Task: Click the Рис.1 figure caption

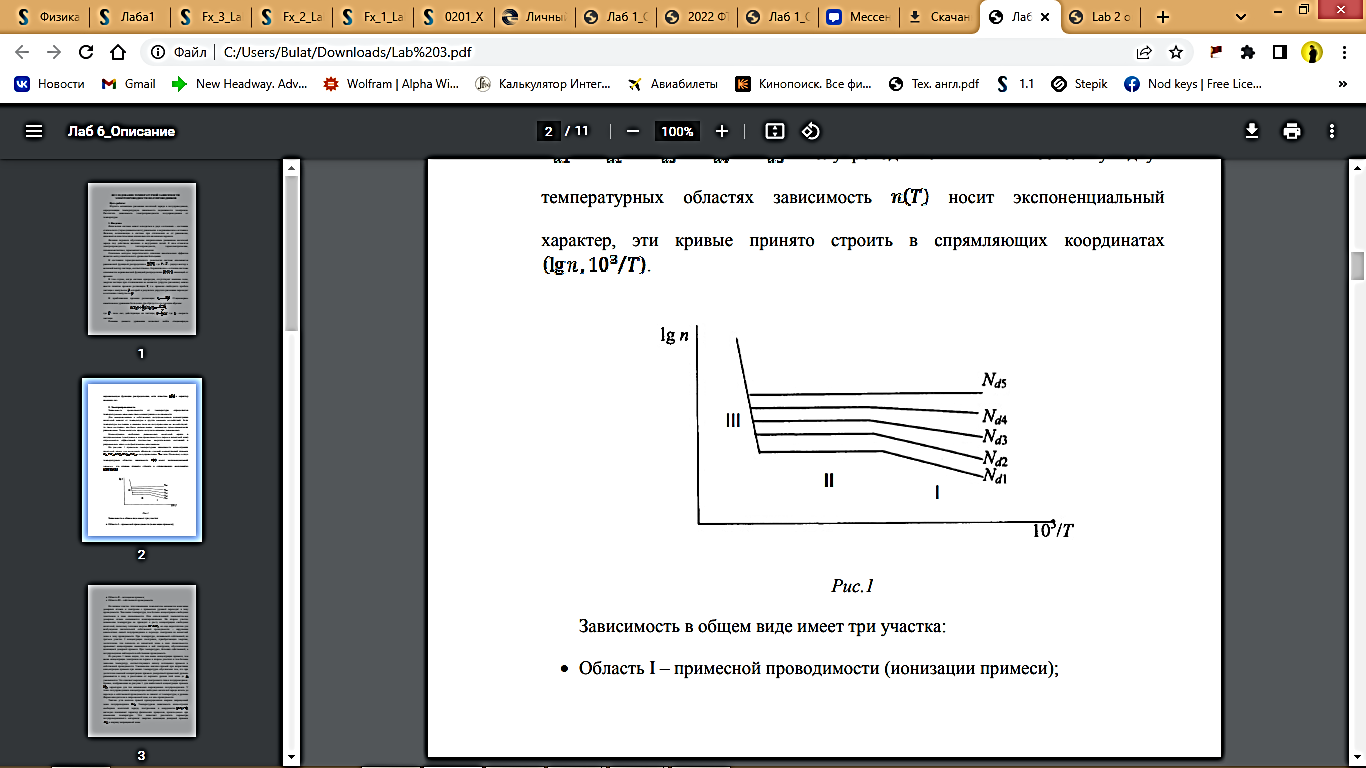Action: click(852, 586)
